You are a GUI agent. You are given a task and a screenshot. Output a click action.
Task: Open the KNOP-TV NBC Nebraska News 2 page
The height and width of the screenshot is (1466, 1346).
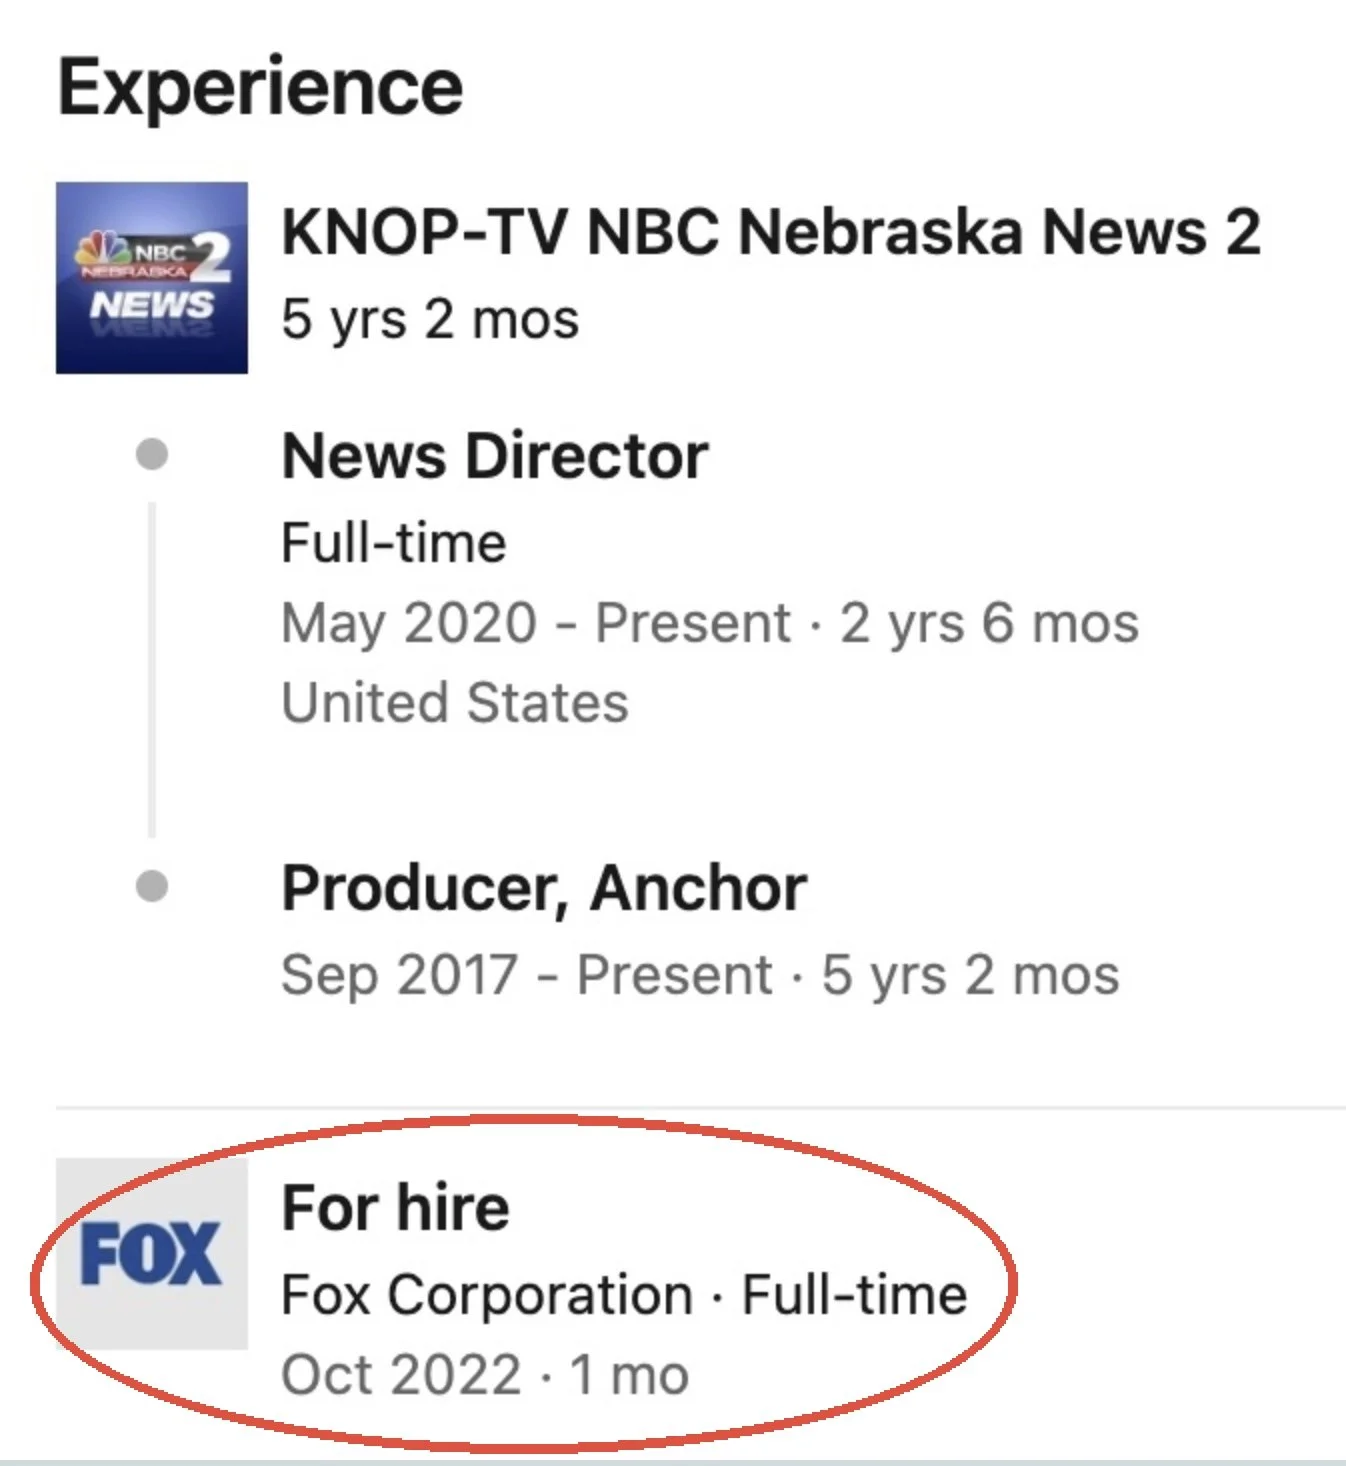click(x=771, y=232)
